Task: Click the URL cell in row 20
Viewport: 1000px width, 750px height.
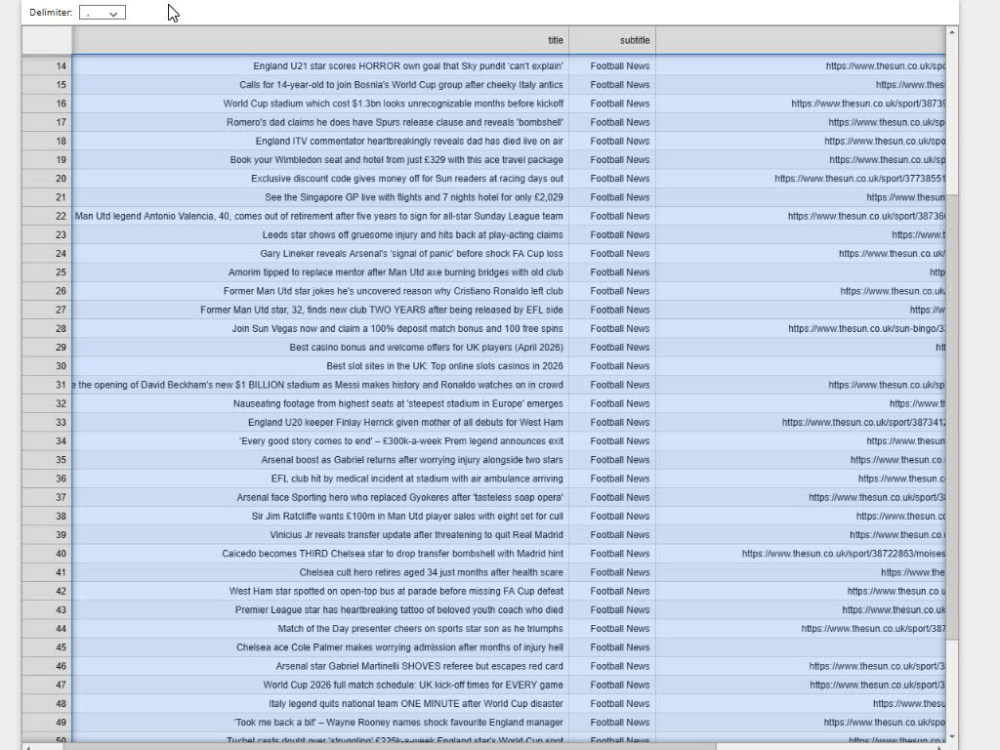Action: pos(800,179)
